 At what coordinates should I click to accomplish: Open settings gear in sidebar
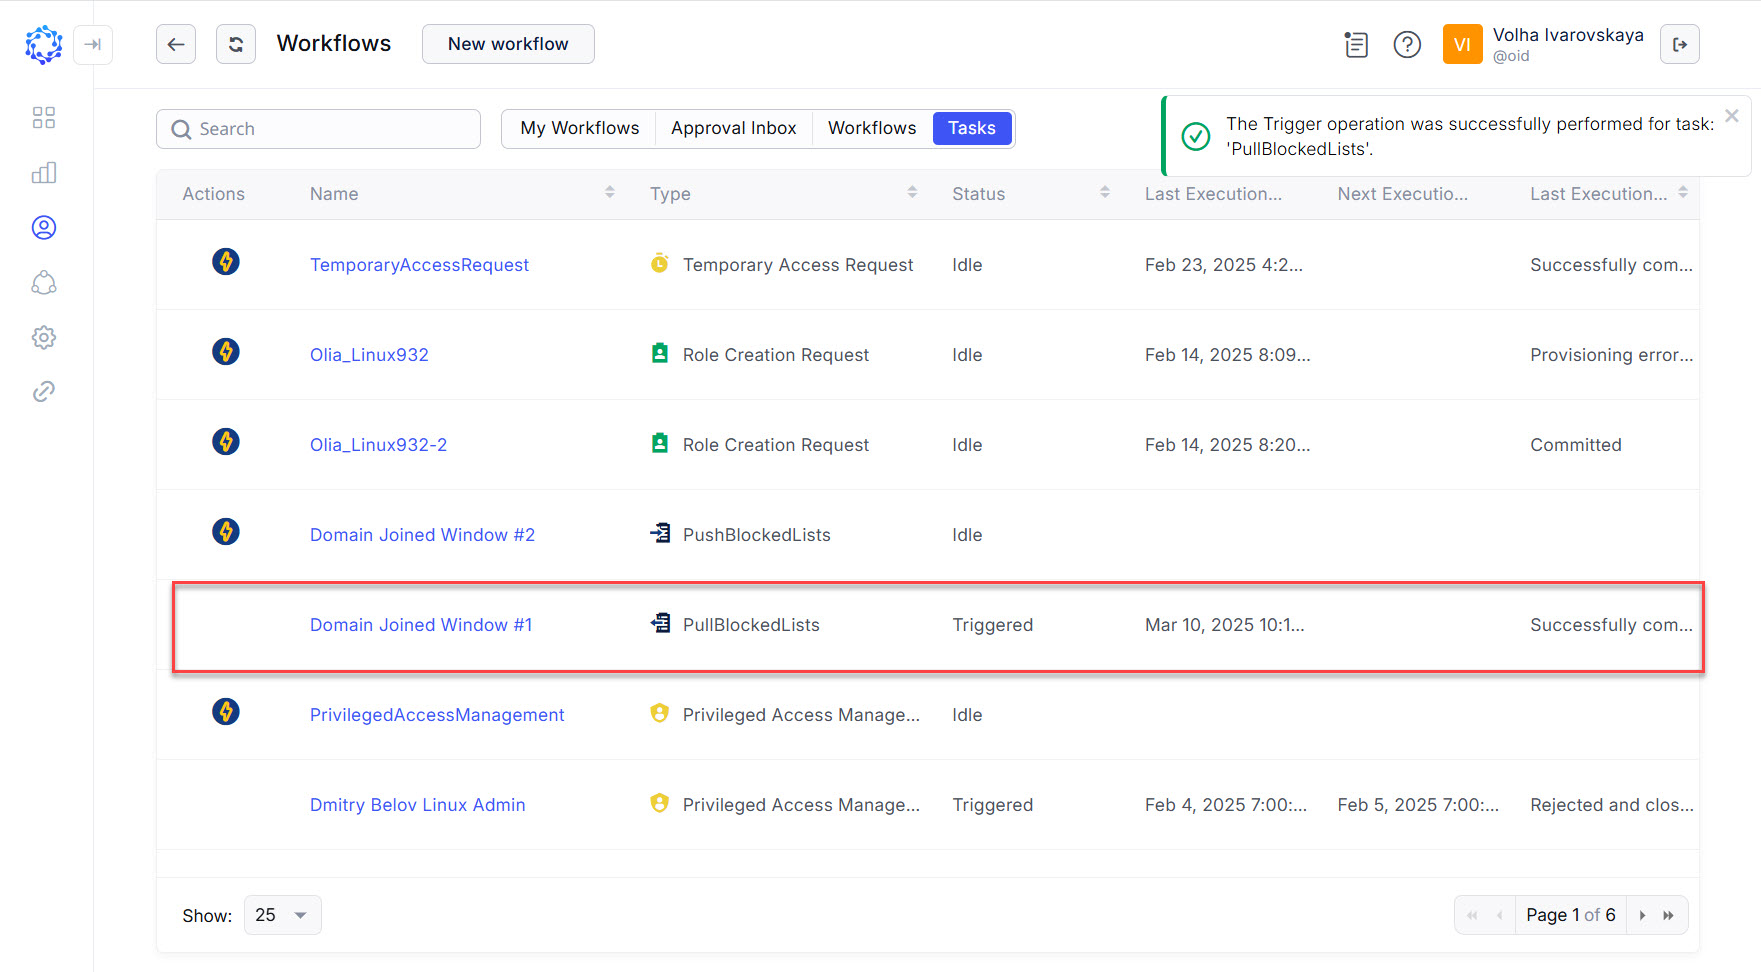(x=44, y=338)
